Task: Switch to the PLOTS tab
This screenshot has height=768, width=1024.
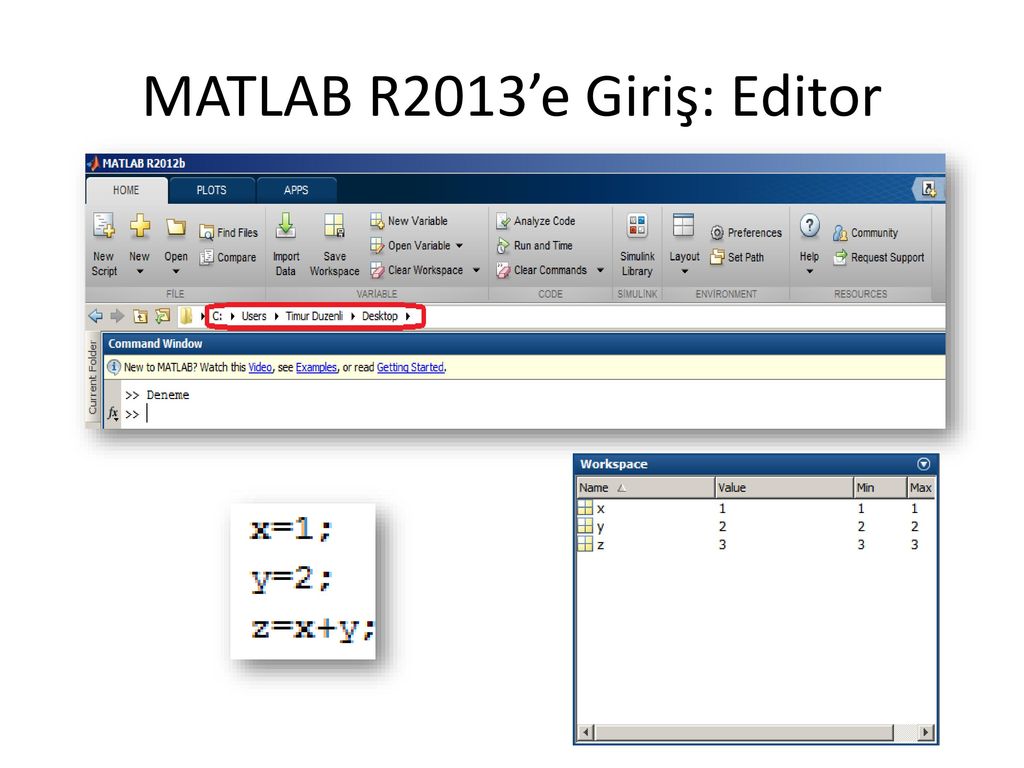Action: click(x=212, y=190)
